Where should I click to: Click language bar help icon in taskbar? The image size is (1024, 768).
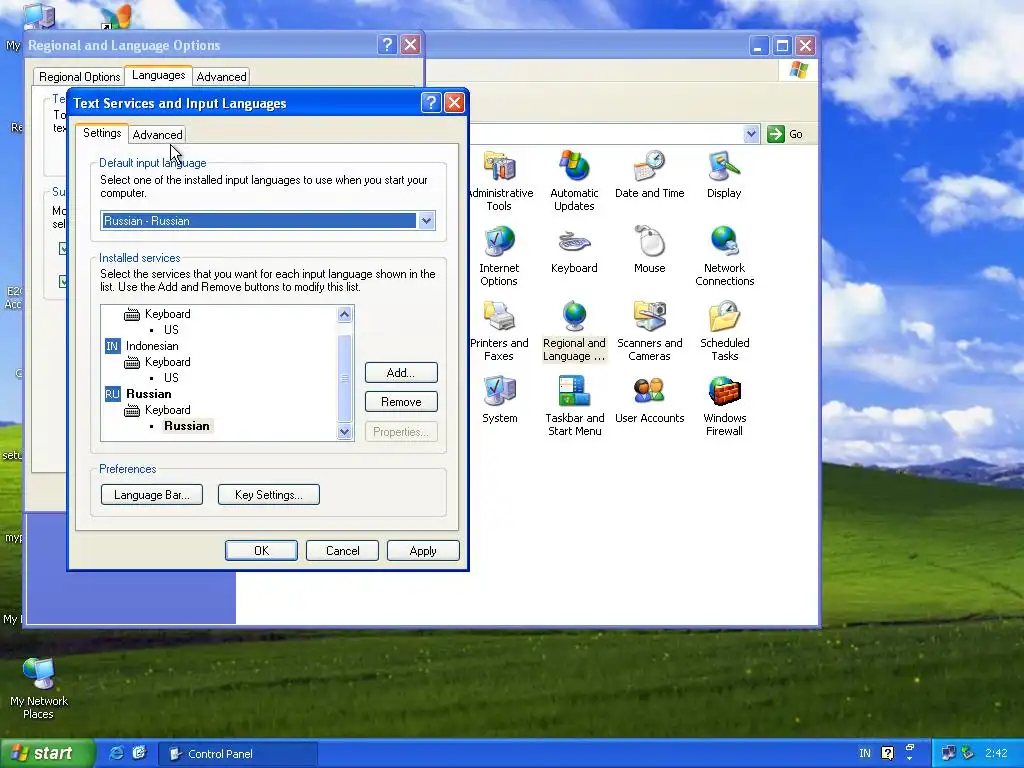887,753
